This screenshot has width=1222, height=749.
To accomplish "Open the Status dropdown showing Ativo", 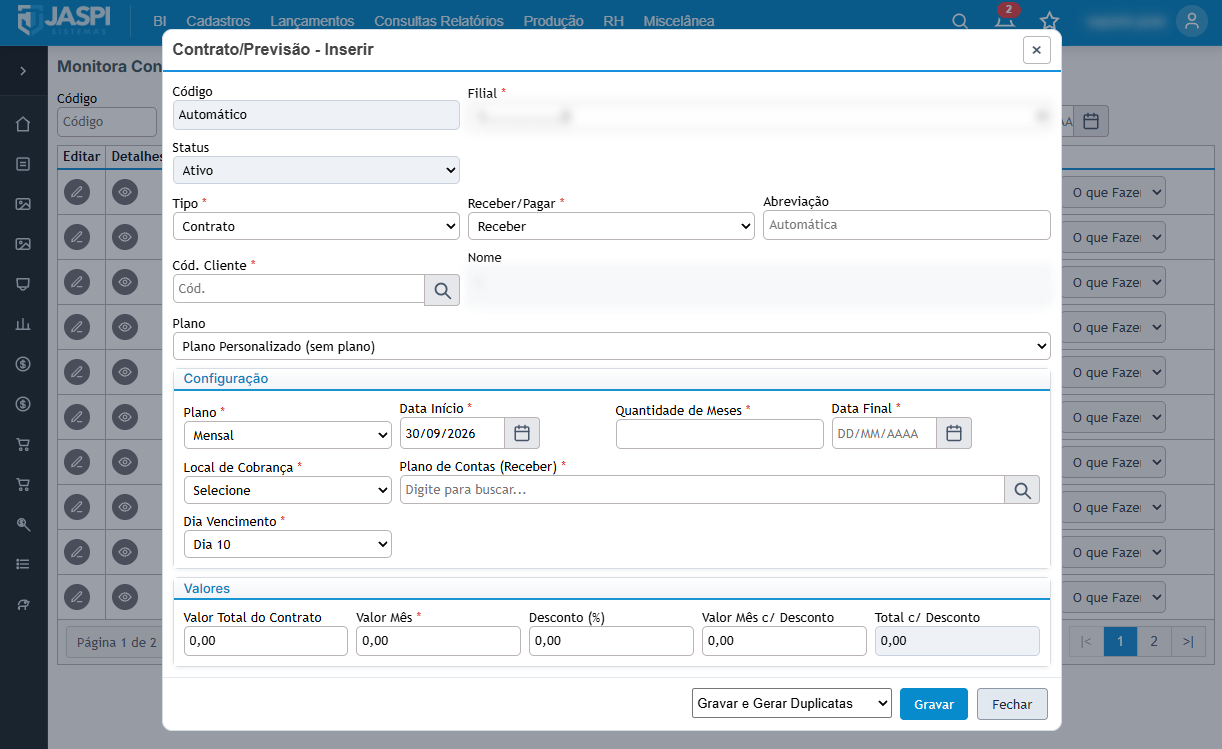I will coord(316,170).
